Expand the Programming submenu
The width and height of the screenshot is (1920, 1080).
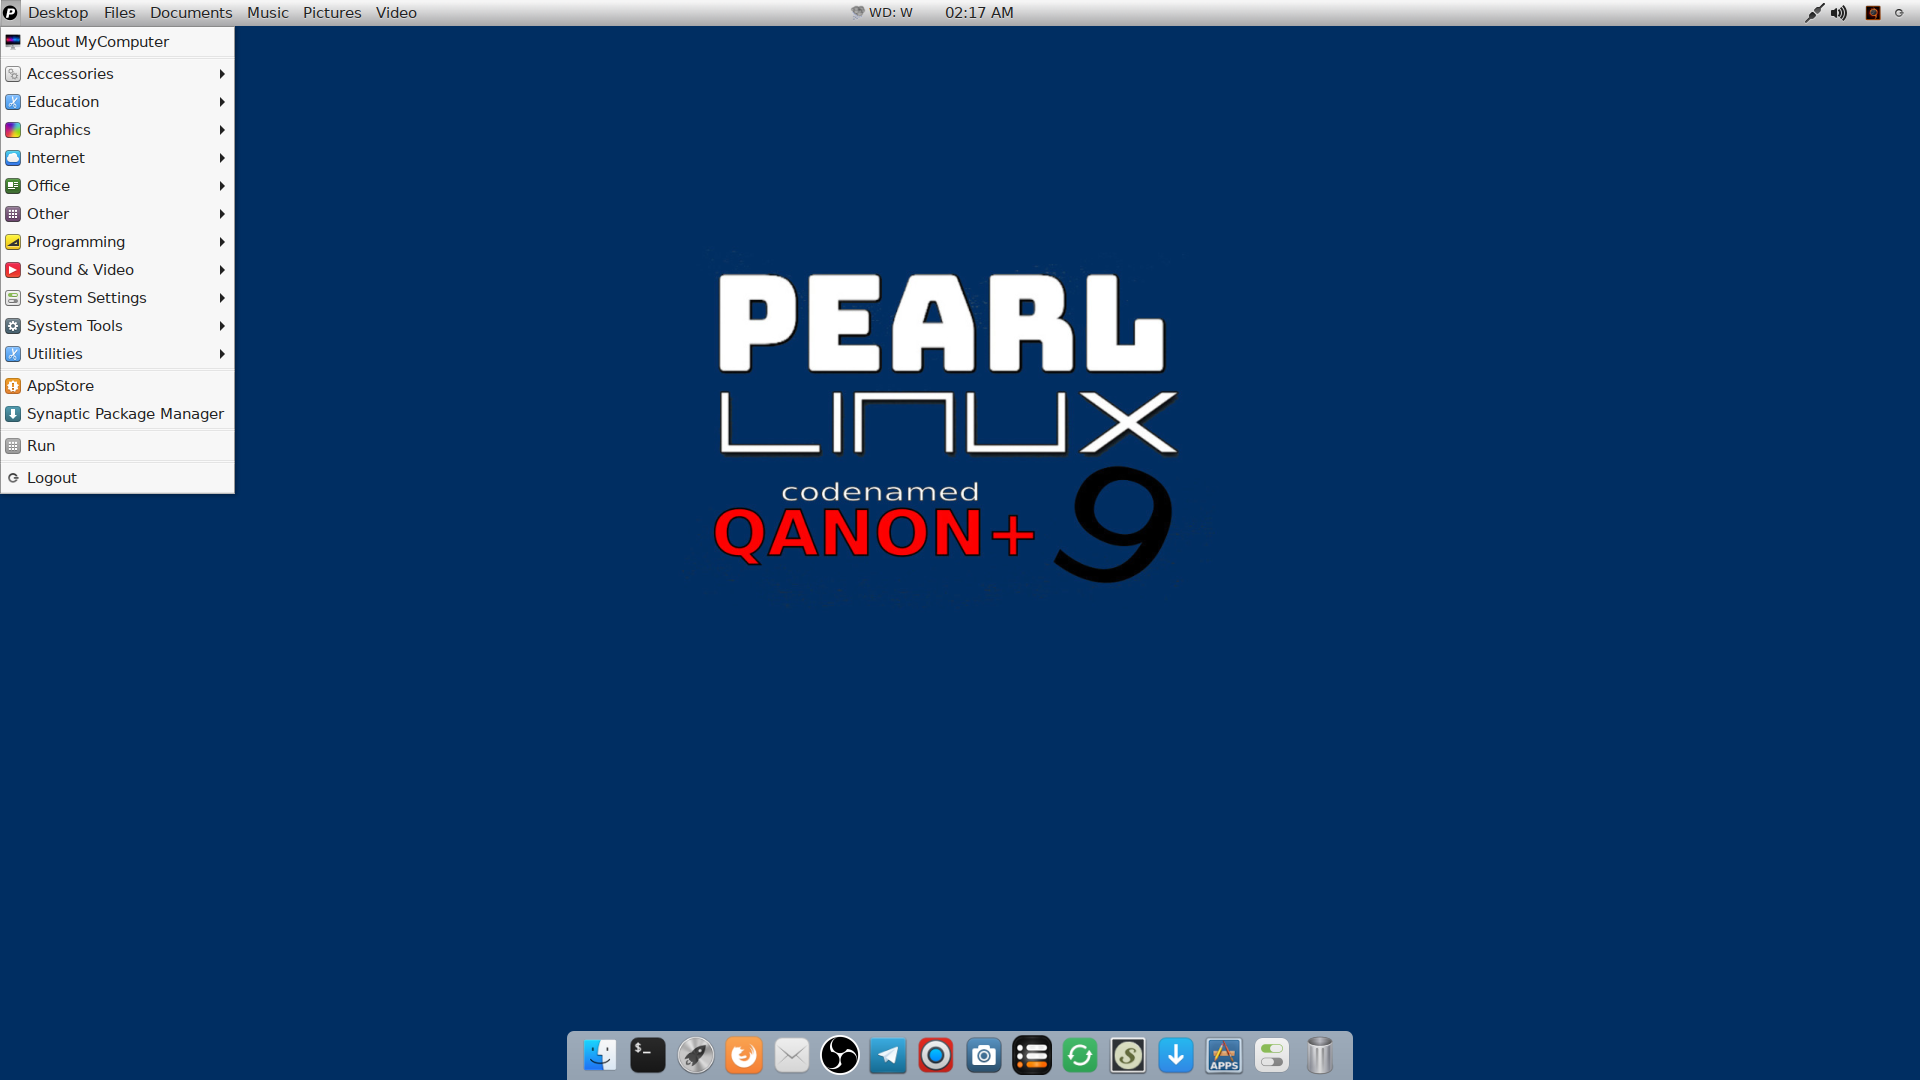pyautogui.click(x=117, y=242)
